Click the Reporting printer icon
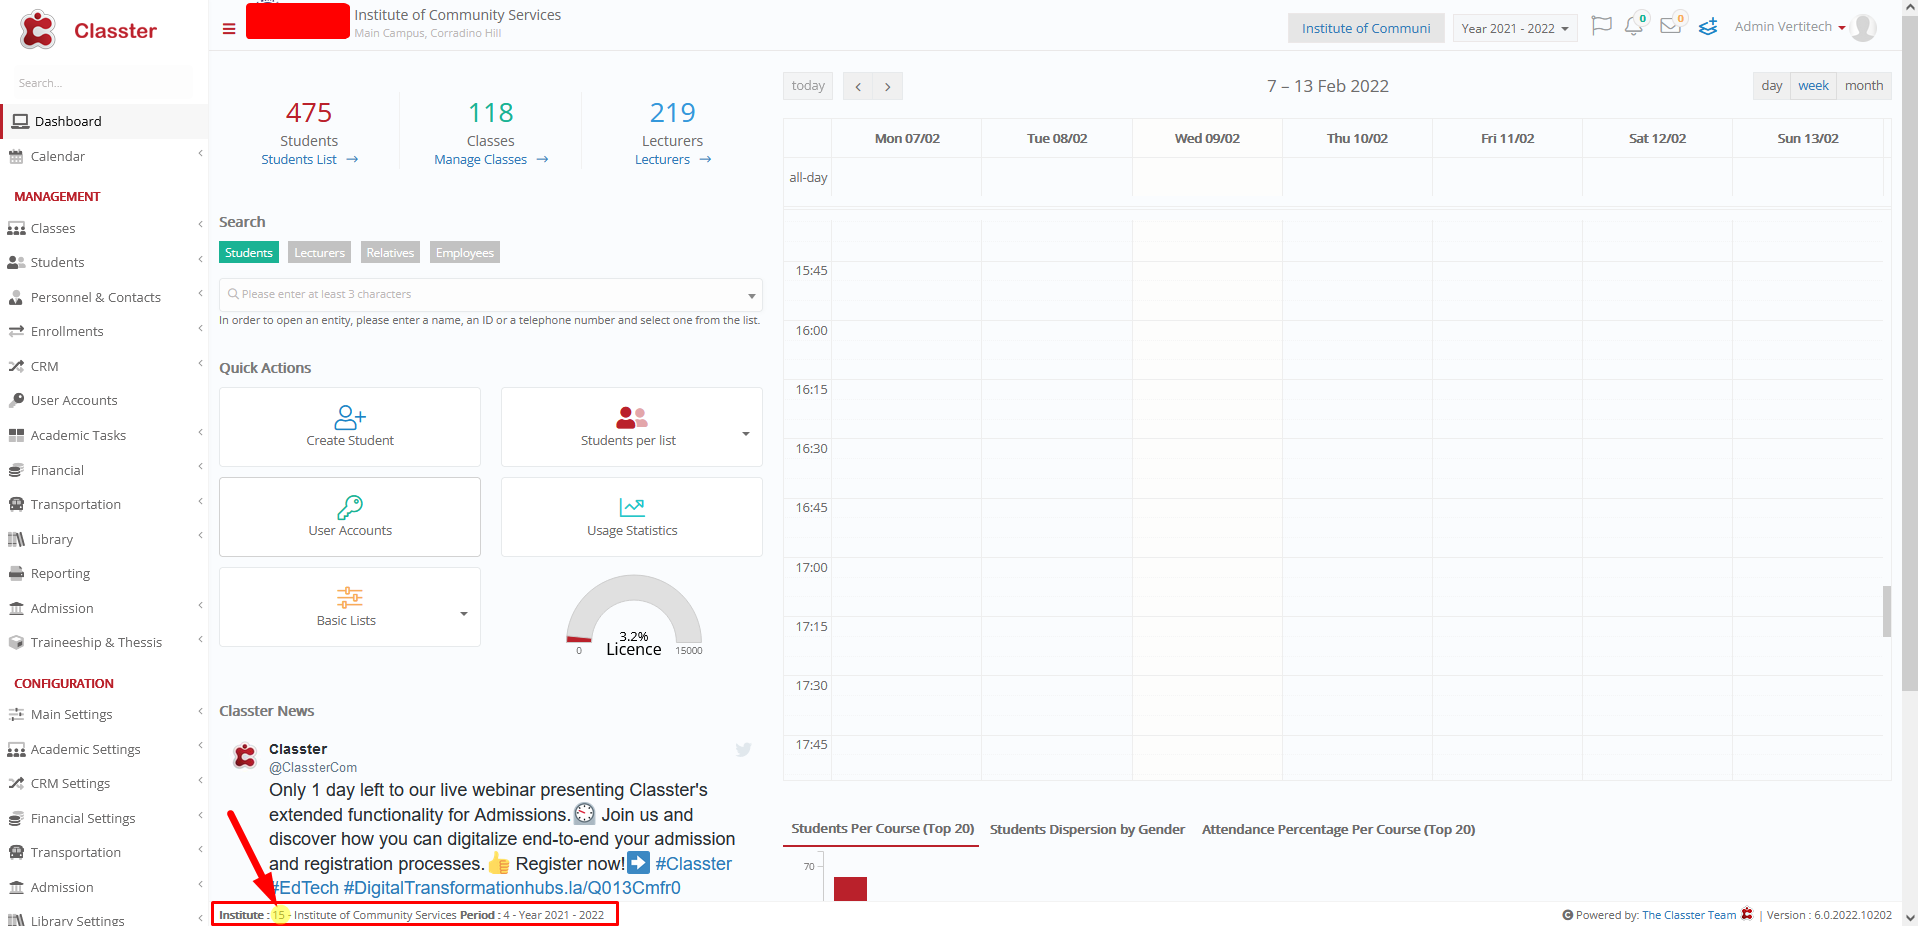 pyautogui.click(x=16, y=574)
